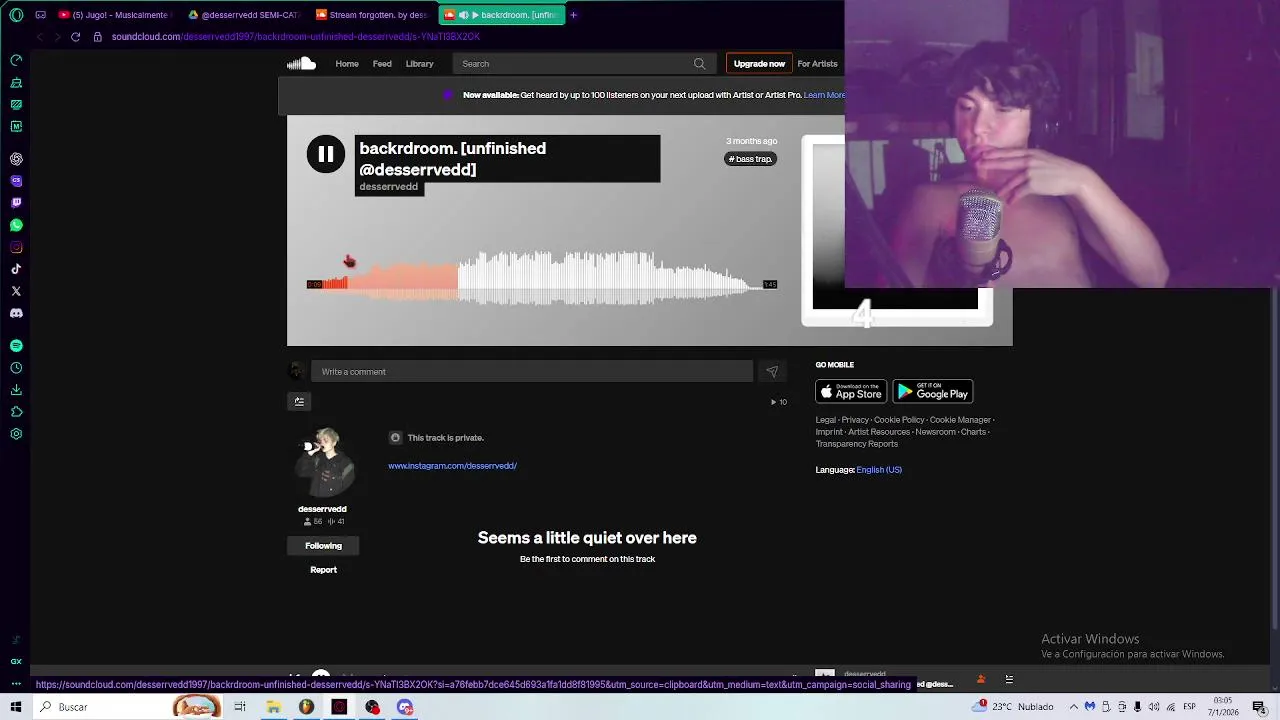This screenshot has height=720, width=1280.
Task: Open Downloads icon in sidebar
Action: tap(16, 390)
